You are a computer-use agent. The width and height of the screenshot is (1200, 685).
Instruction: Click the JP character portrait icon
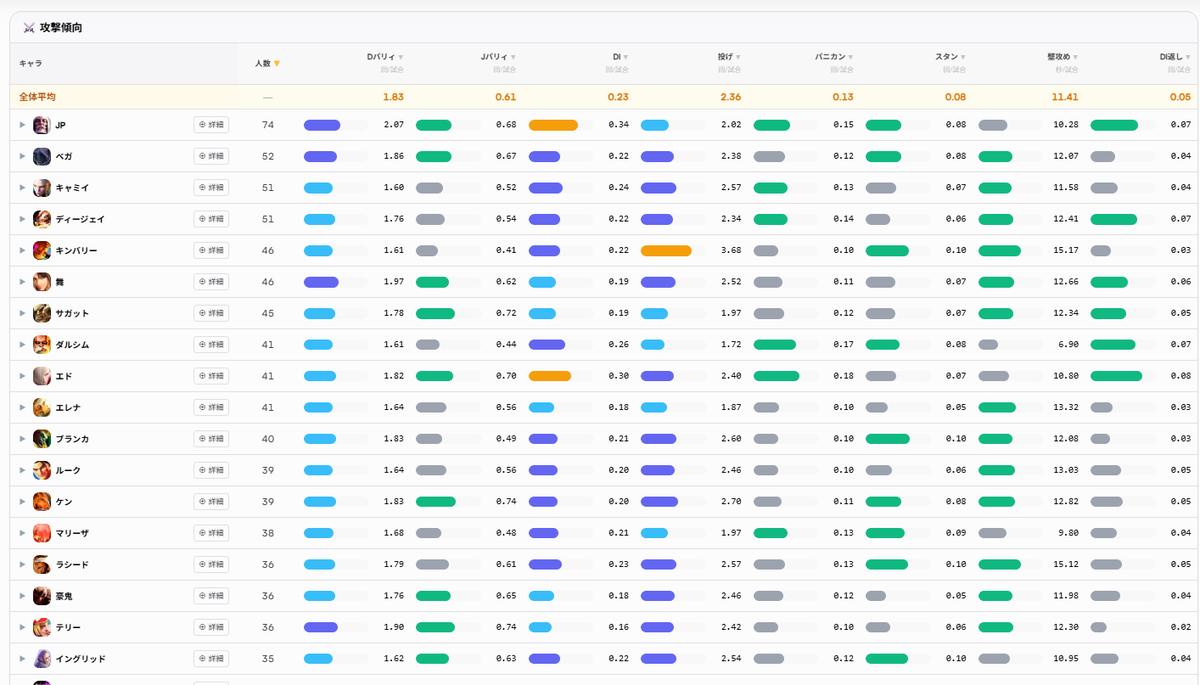(x=41, y=125)
